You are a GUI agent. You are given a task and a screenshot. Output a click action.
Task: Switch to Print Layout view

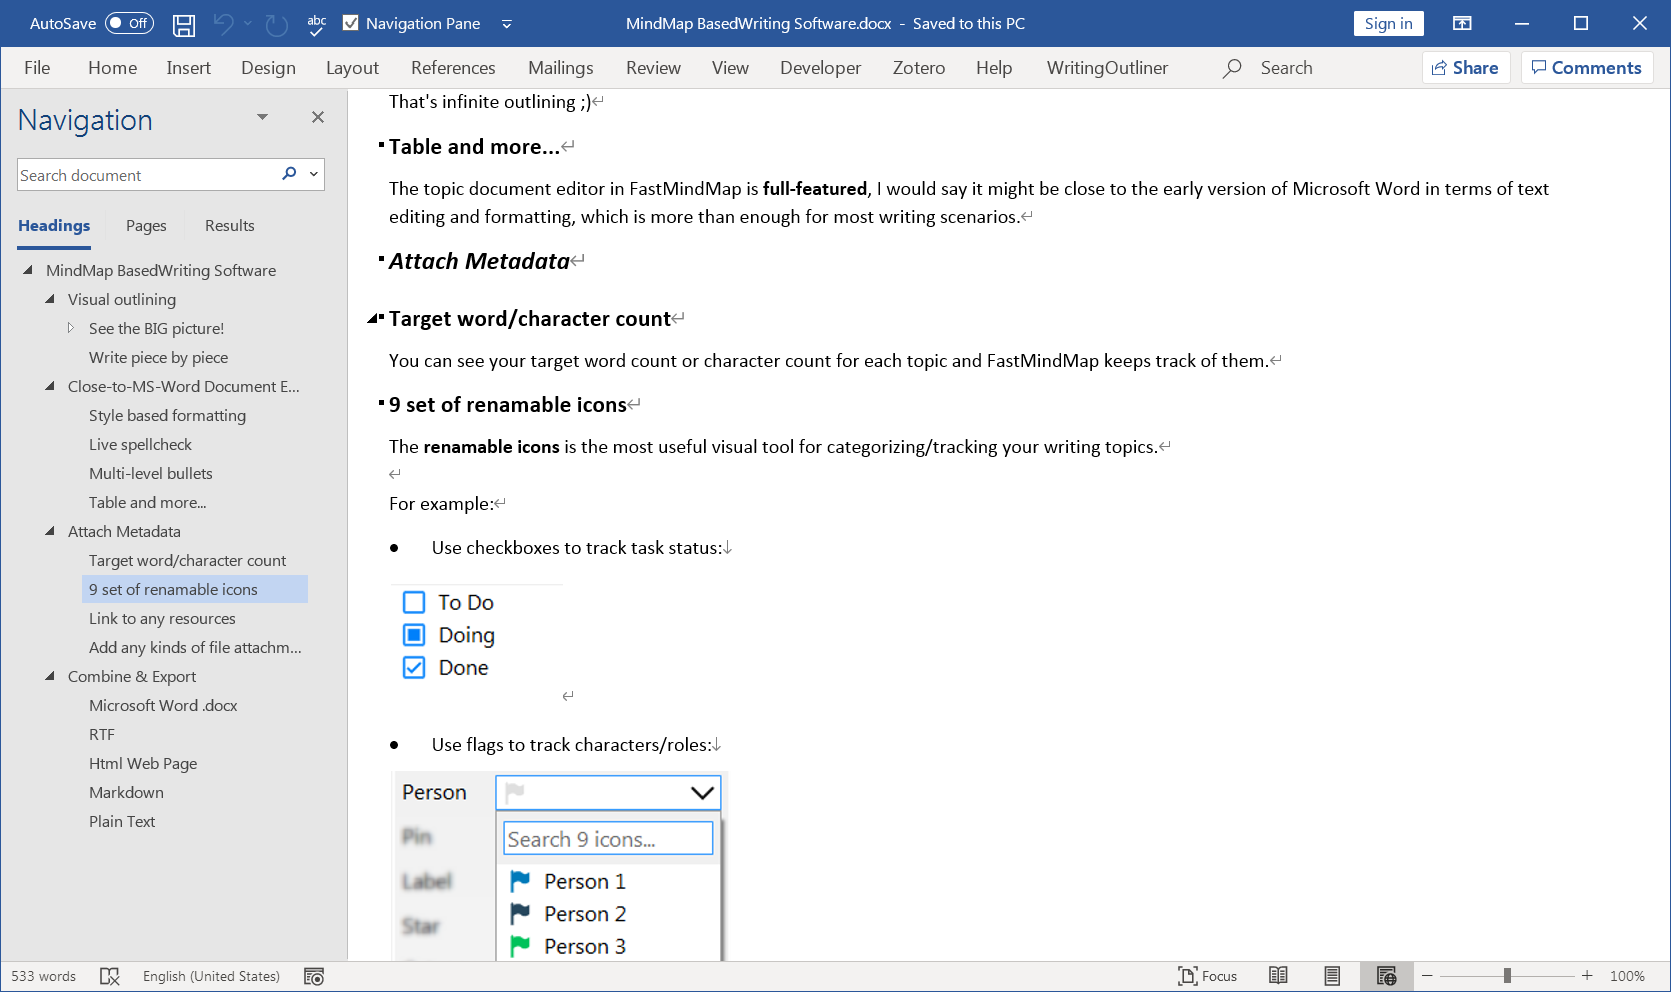[x=1332, y=976]
